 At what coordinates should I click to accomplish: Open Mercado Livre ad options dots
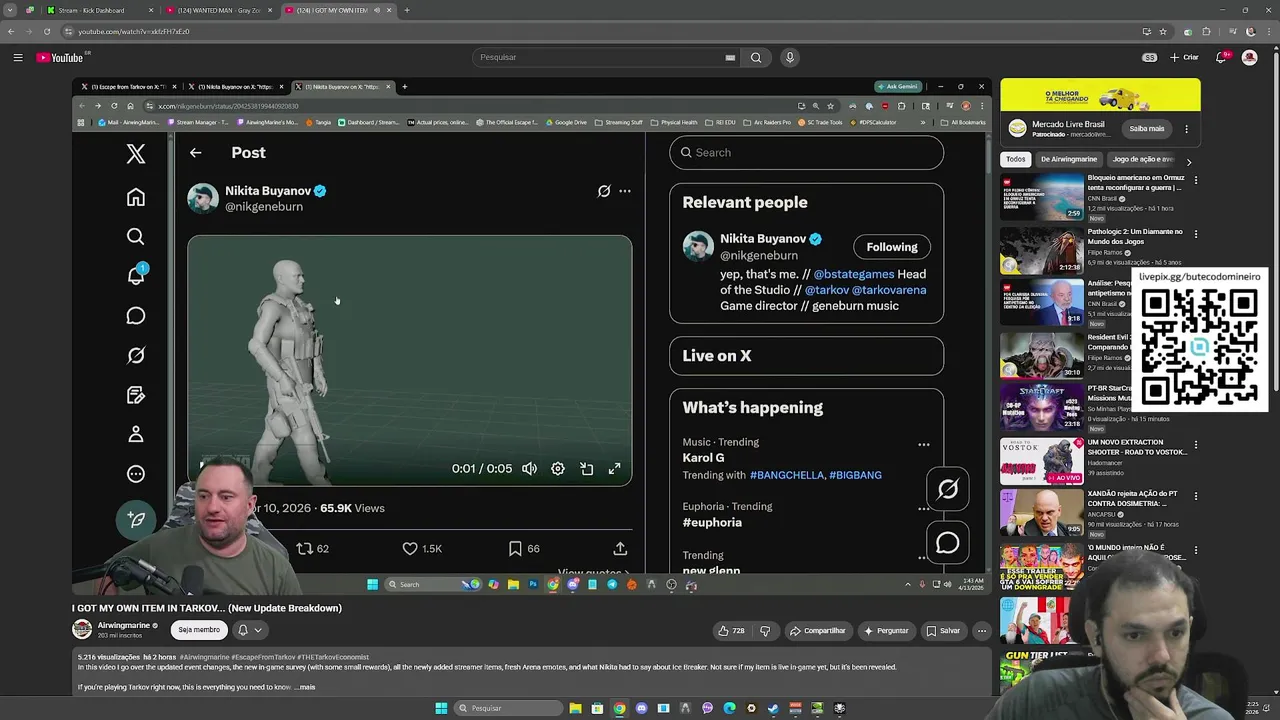point(1187,129)
